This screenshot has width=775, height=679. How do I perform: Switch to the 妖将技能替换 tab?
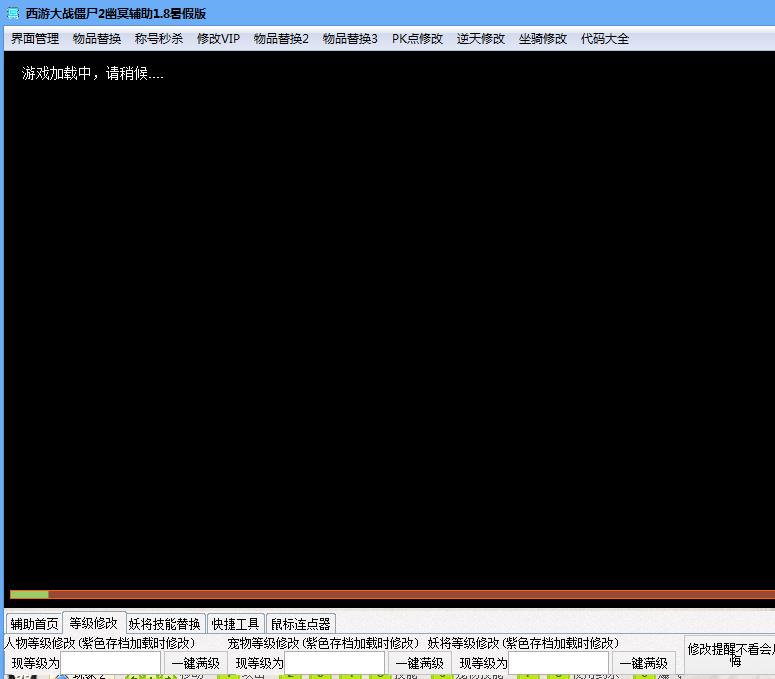[165, 624]
